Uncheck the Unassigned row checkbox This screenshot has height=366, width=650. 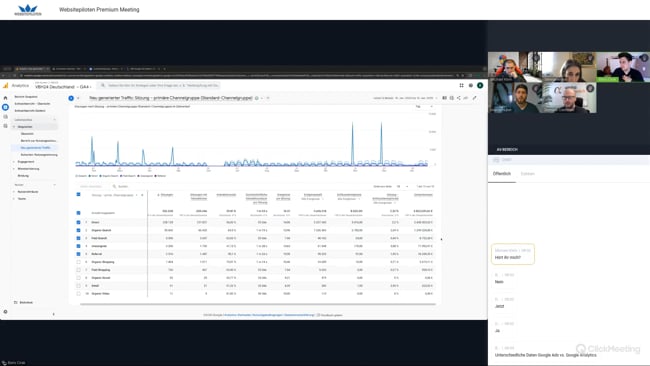(78, 246)
